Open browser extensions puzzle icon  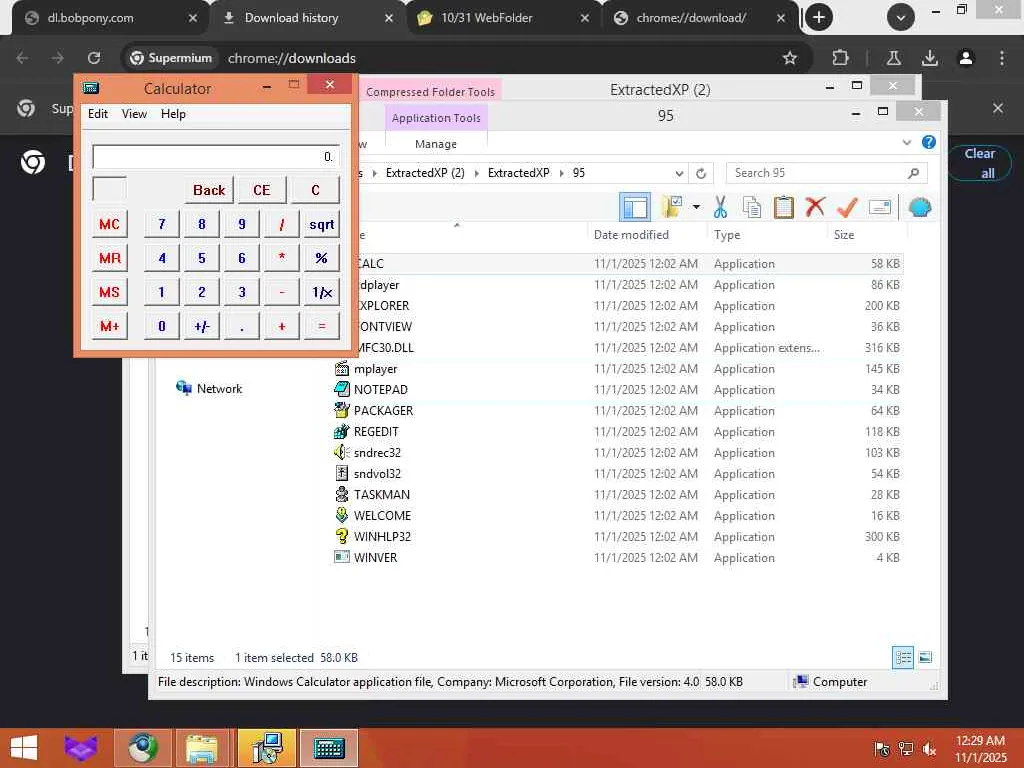point(840,58)
